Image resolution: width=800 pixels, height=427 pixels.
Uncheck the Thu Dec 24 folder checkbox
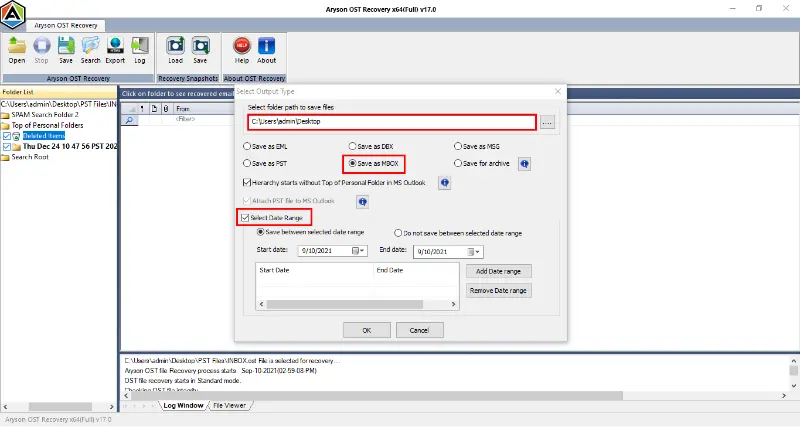[x=7, y=146]
